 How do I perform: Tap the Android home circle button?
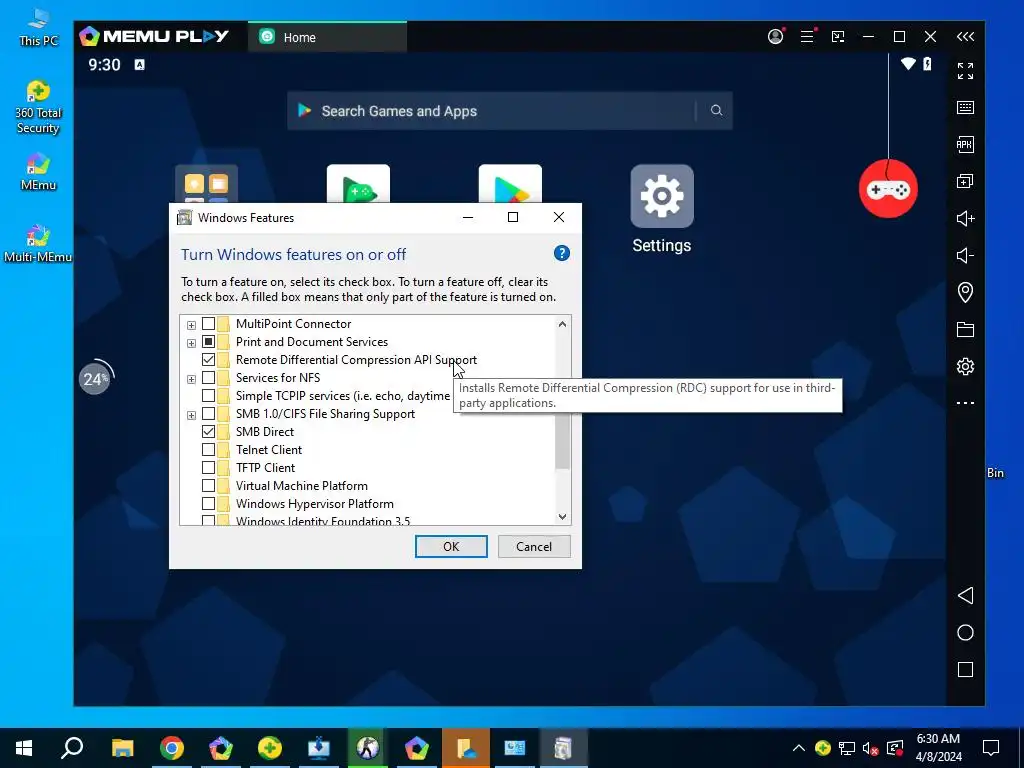(x=965, y=632)
